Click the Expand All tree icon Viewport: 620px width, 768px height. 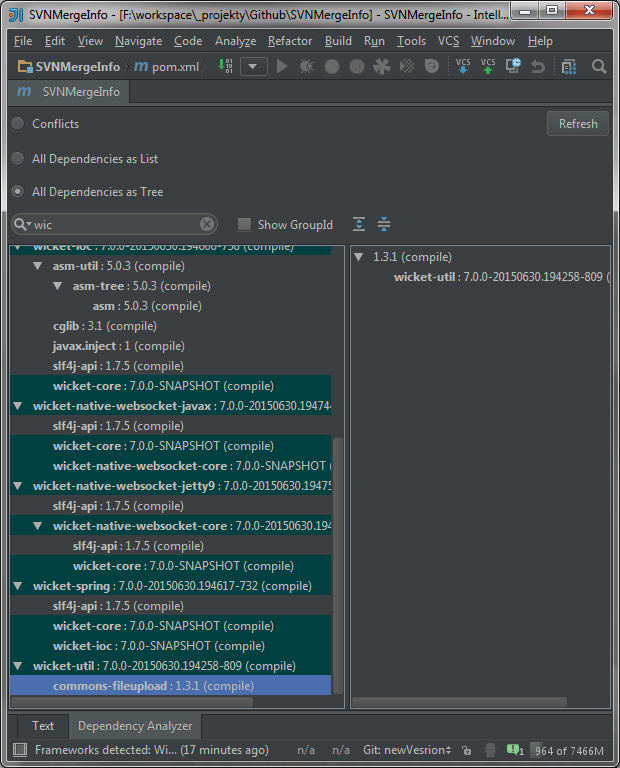(x=359, y=224)
